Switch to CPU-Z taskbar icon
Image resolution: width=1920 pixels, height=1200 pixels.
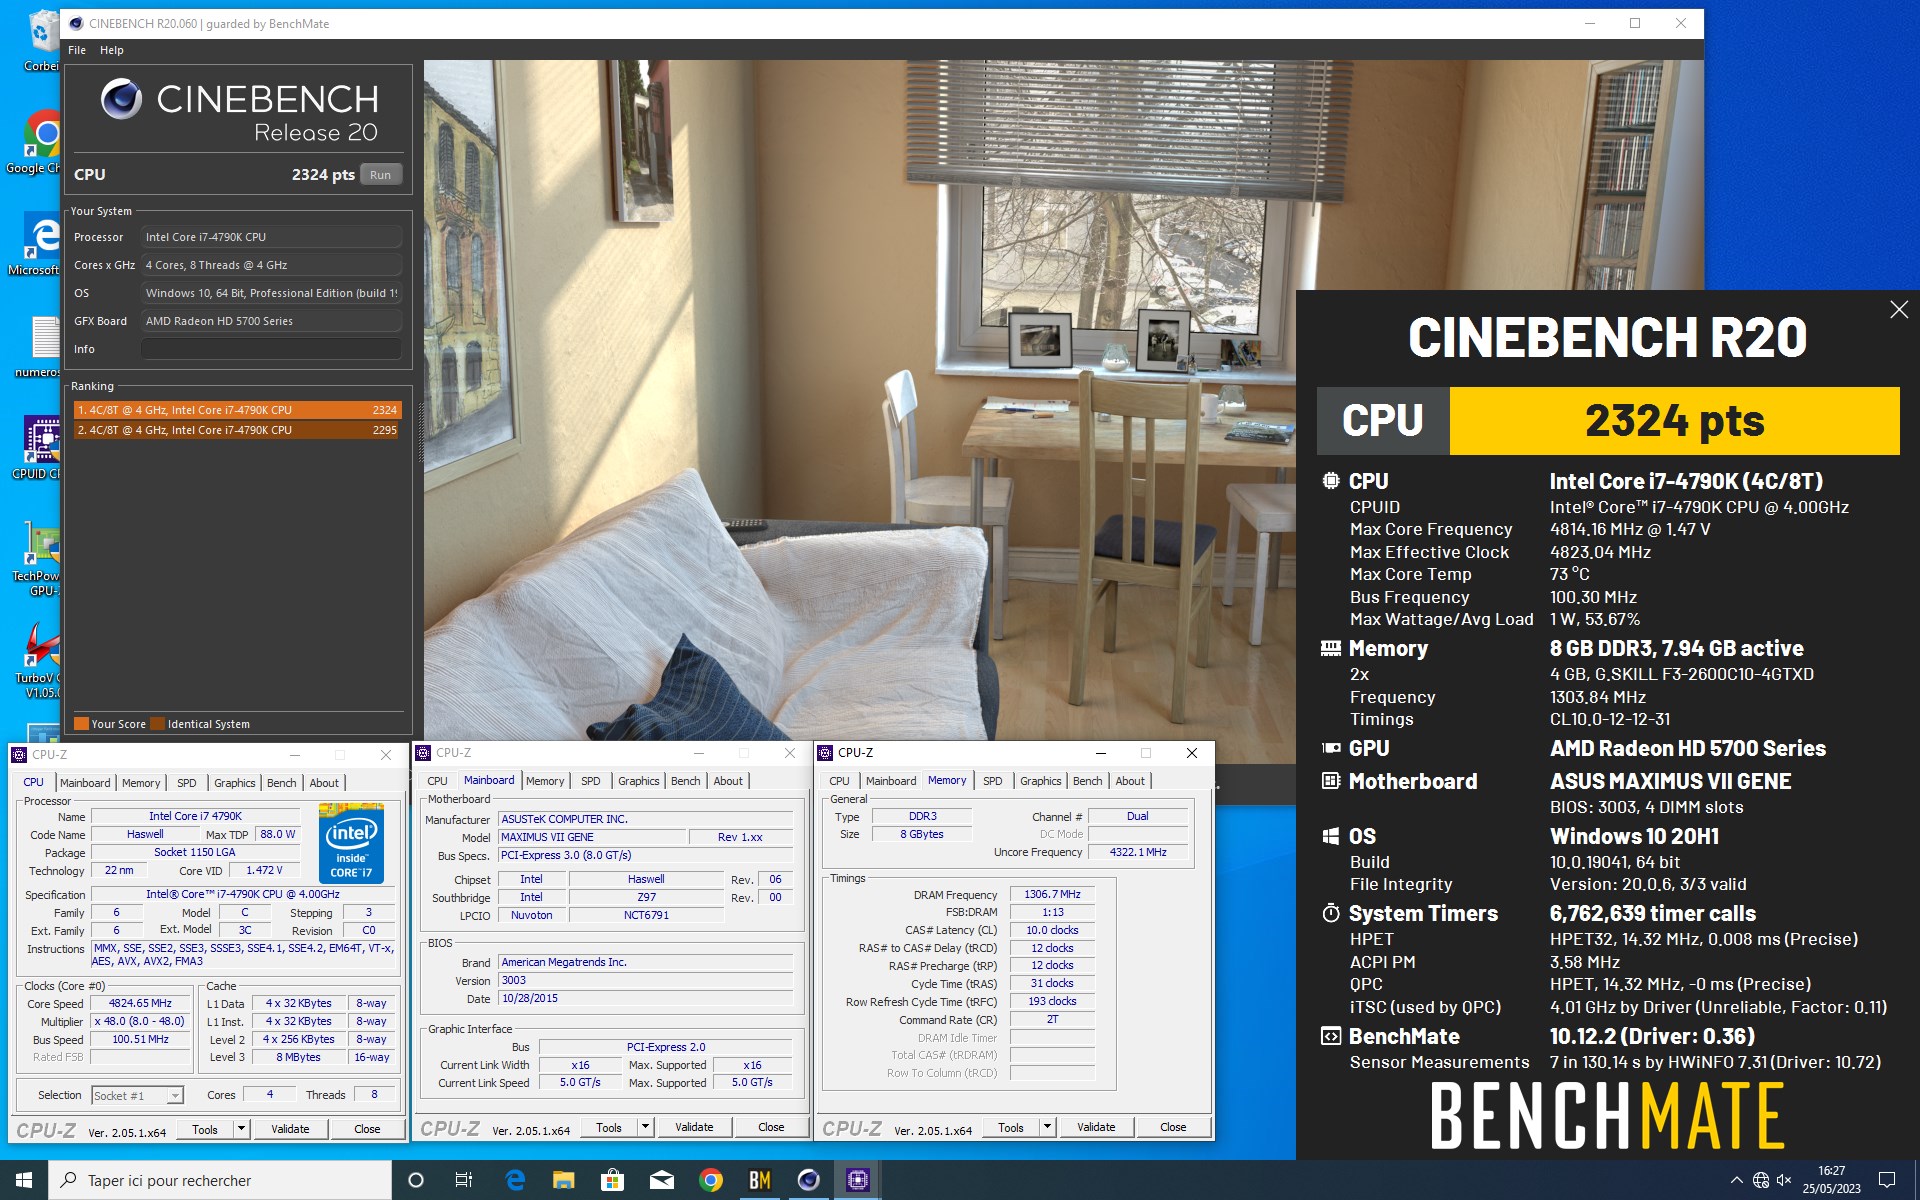[858, 1180]
